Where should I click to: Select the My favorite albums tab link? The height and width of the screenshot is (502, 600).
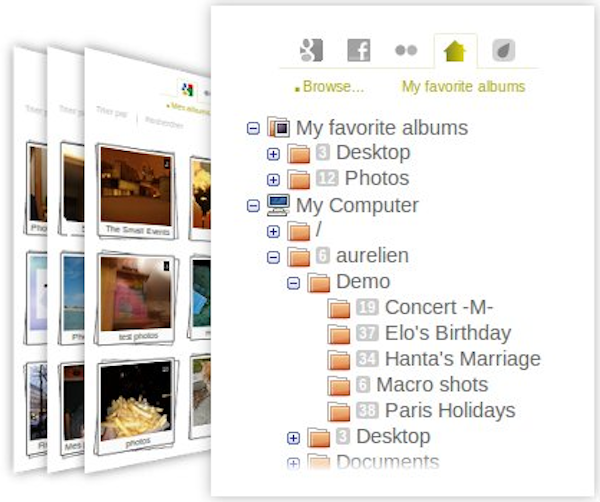coord(463,87)
